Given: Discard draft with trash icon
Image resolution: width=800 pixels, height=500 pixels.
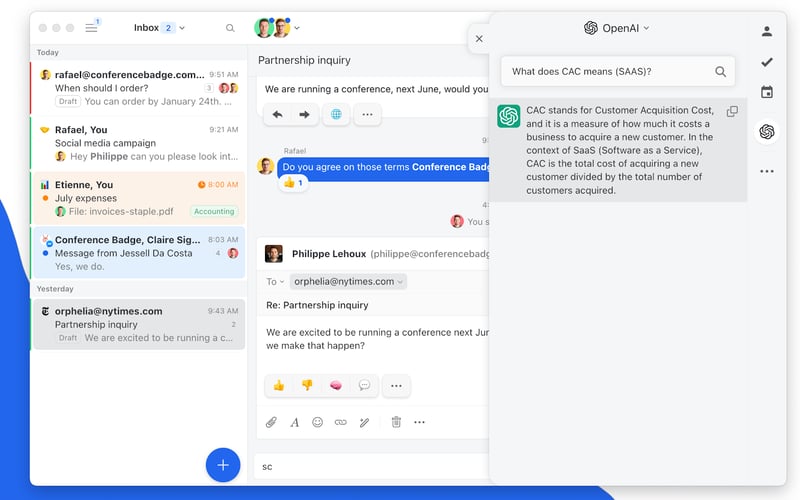Looking at the screenshot, I should click(396, 422).
